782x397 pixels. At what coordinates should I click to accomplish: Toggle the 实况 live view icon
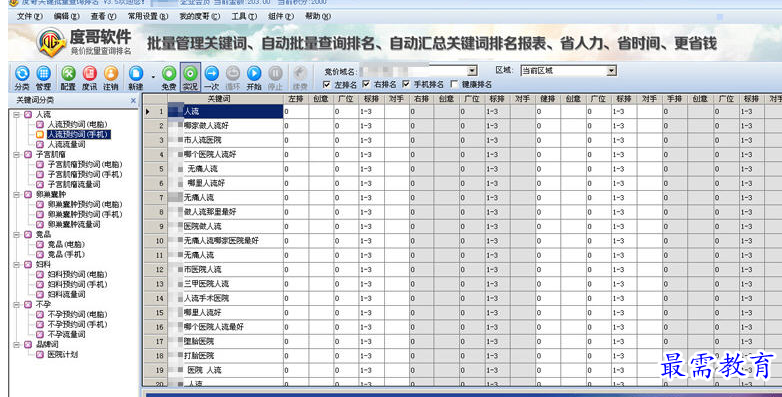(190, 74)
